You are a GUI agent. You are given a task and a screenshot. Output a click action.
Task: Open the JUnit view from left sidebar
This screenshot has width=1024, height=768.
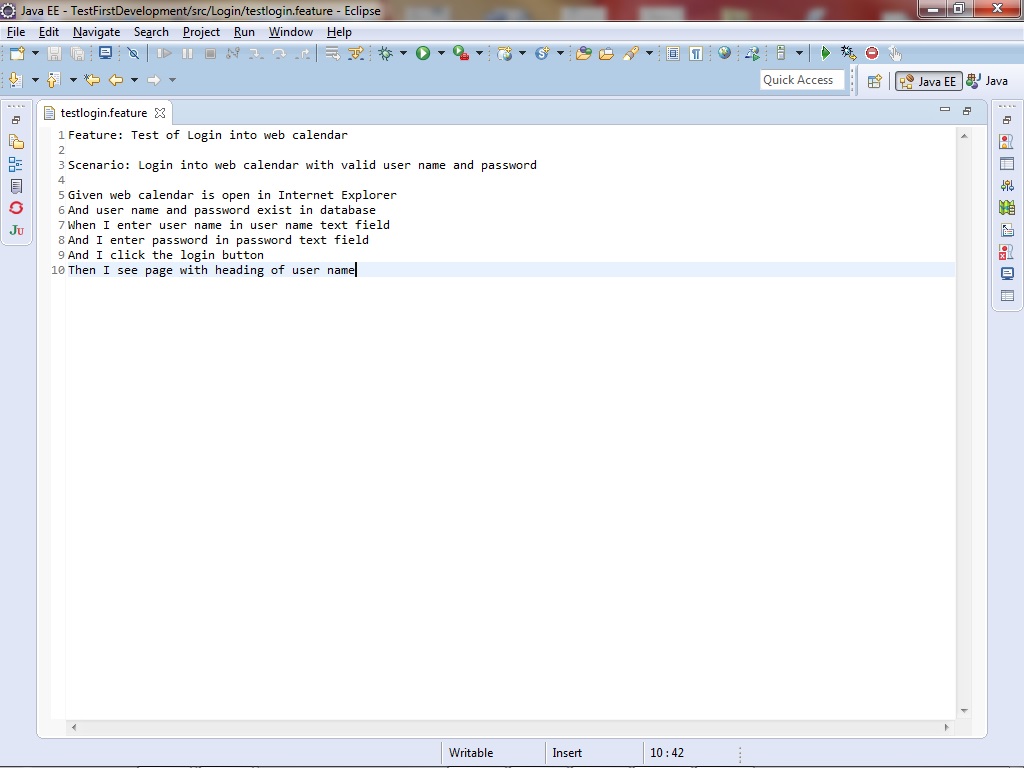point(16,230)
